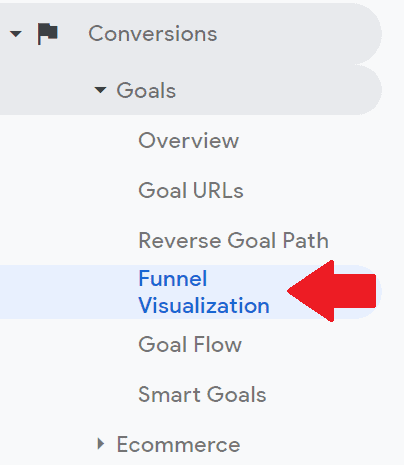The width and height of the screenshot is (404, 465).
Task: Open the Reverse Goal Path report
Action: tap(233, 240)
